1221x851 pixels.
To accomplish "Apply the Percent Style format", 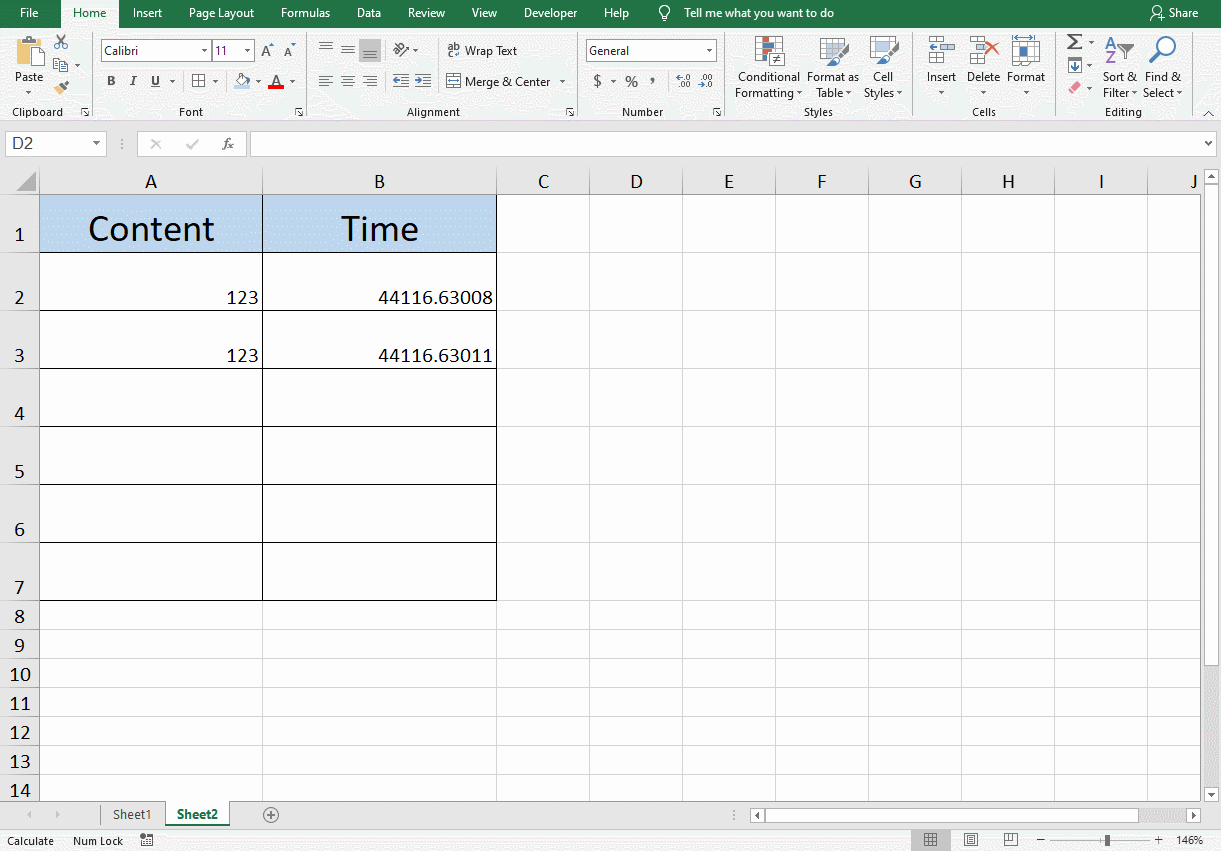I will [631, 81].
